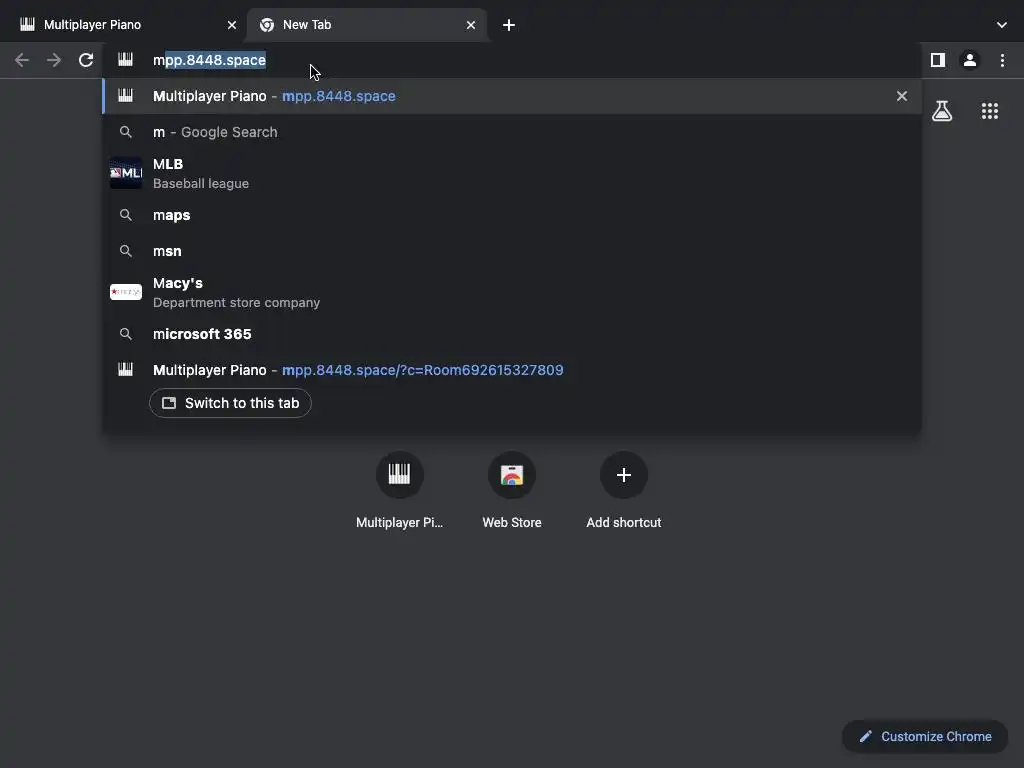Click the Macy's logo thumbnail

pyautogui.click(x=126, y=292)
